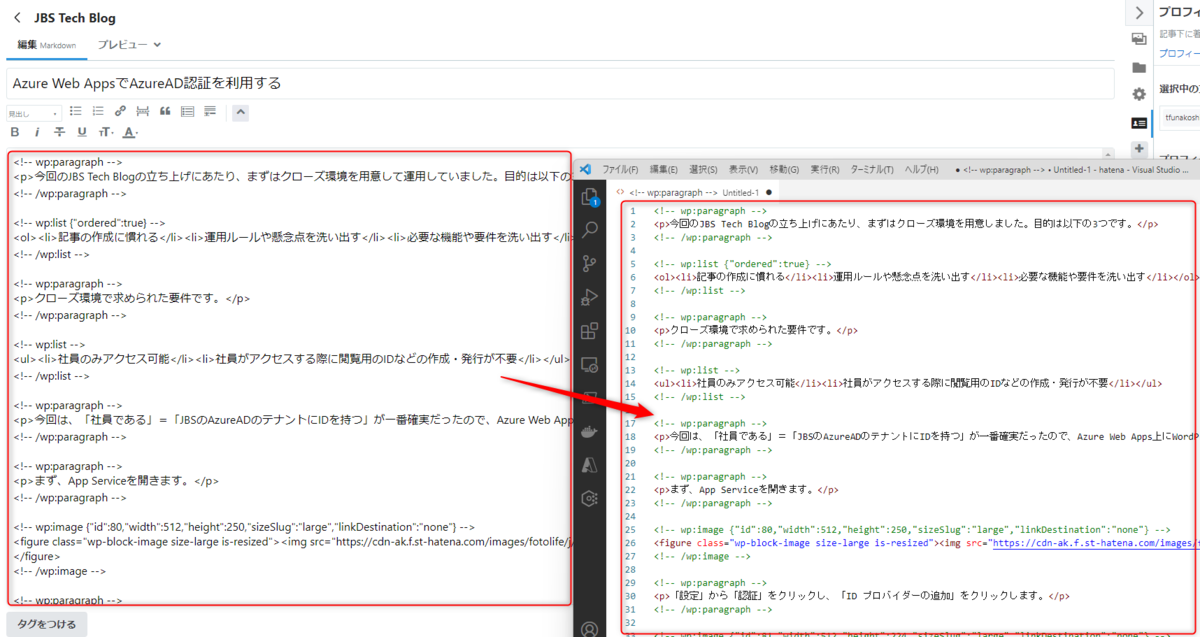Click the article title field
Screen dimensions: 1200x637
point(560,83)
